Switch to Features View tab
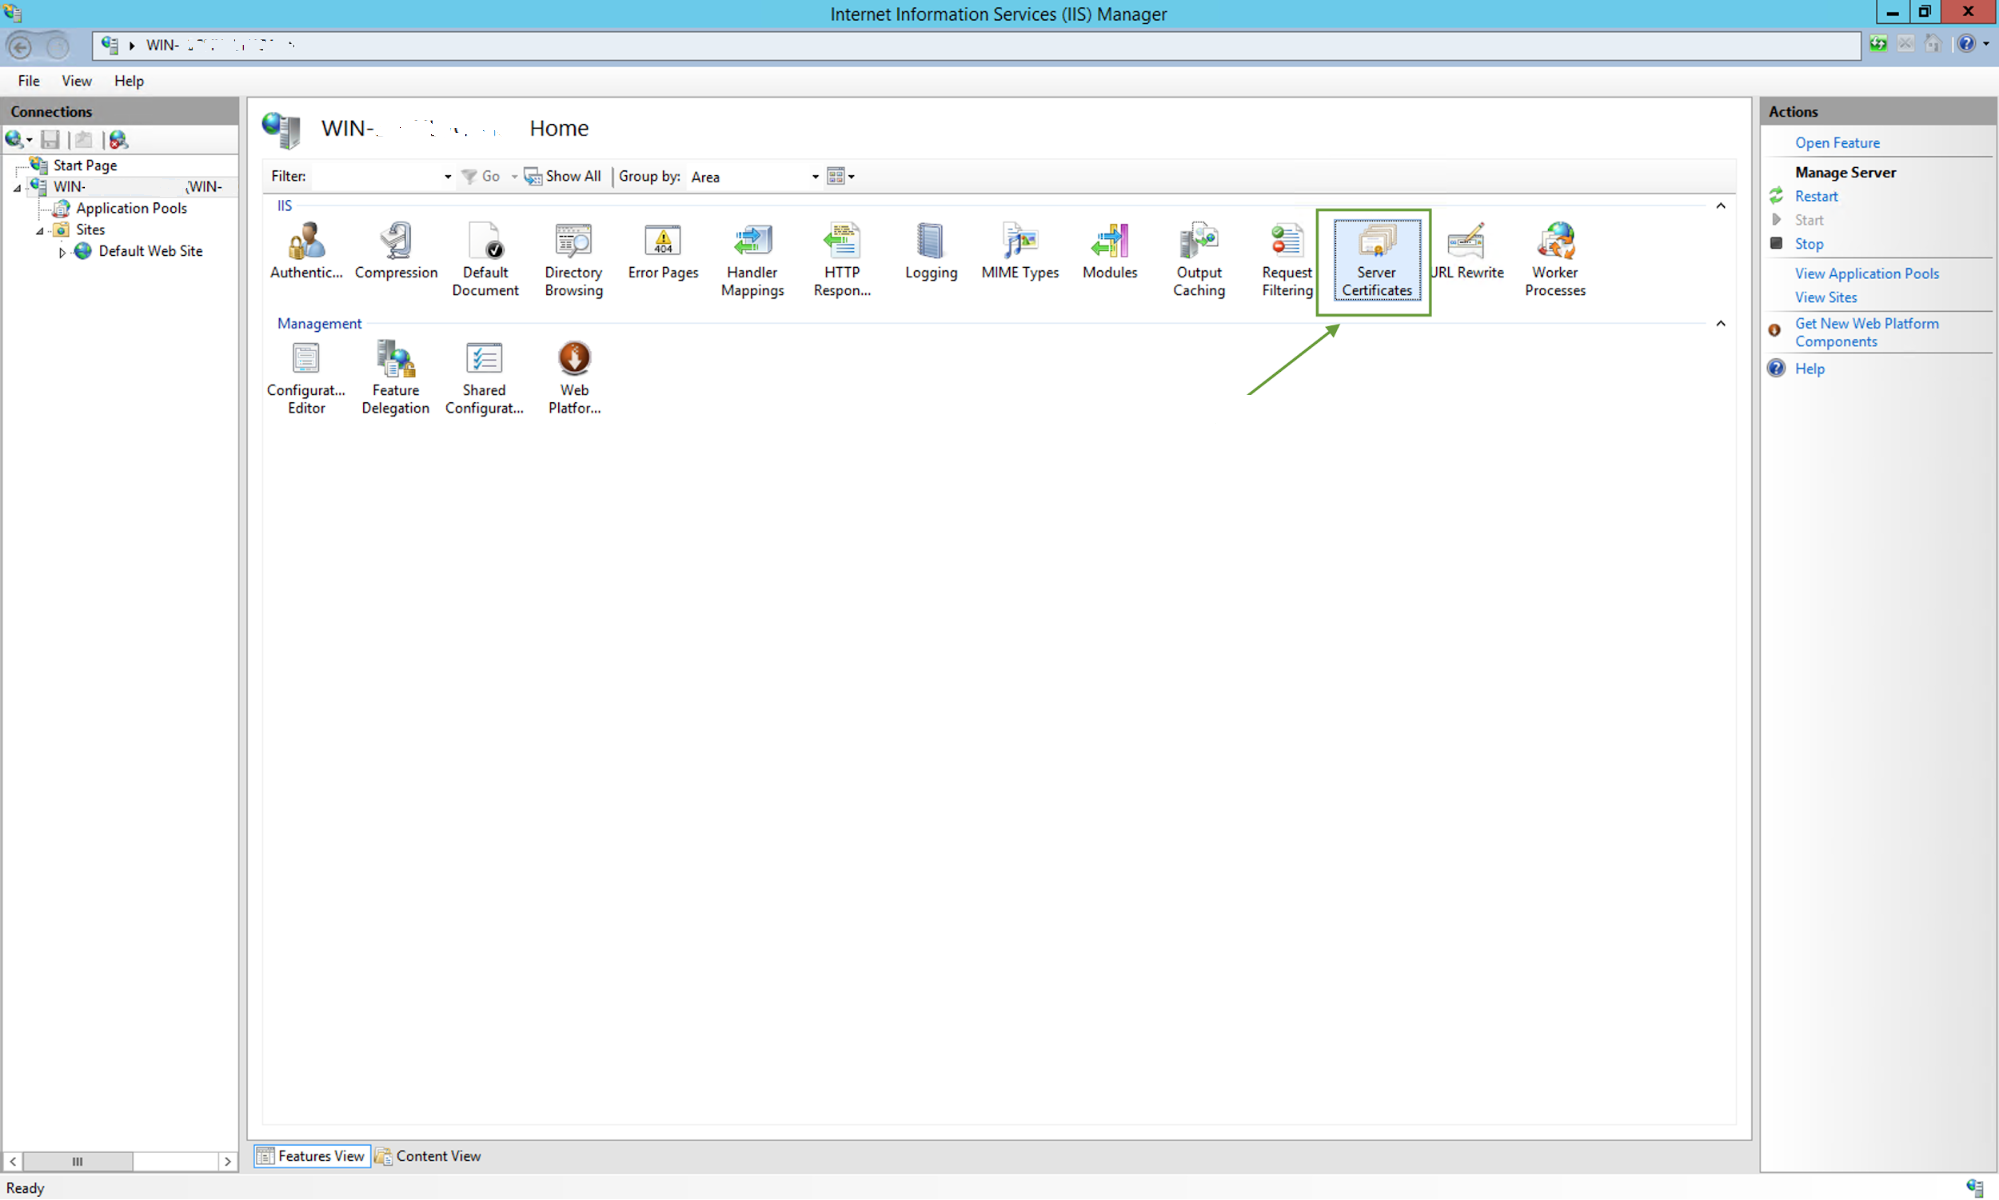 click(311, 1156)
